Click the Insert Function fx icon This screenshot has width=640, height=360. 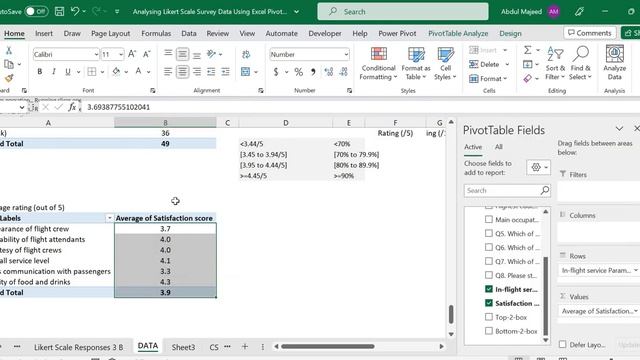click(72, 107)
